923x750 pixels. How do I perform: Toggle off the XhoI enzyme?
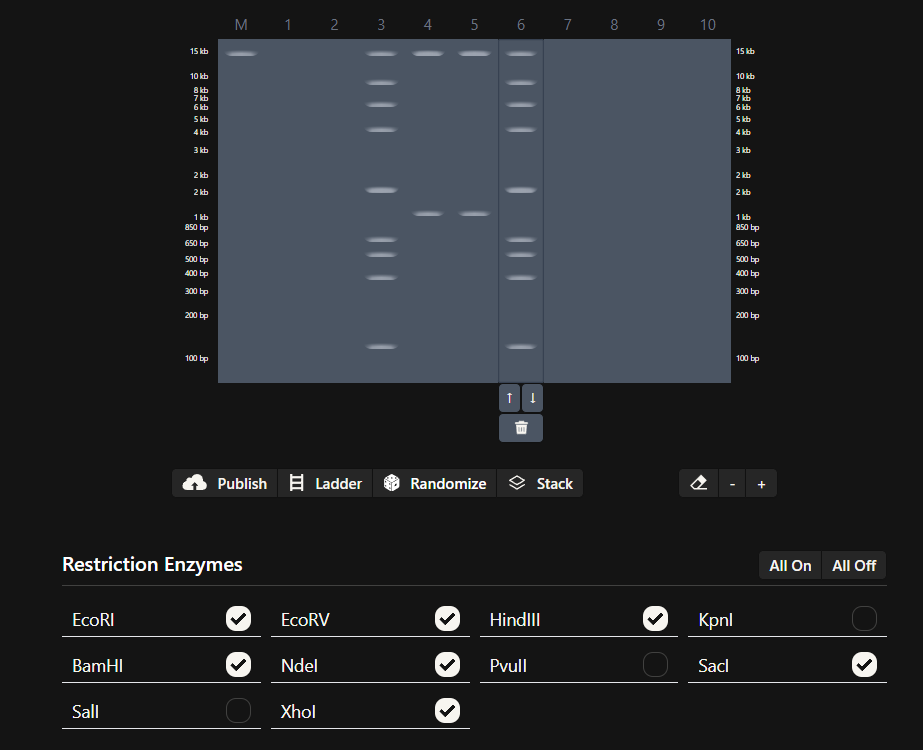point(447,710)
